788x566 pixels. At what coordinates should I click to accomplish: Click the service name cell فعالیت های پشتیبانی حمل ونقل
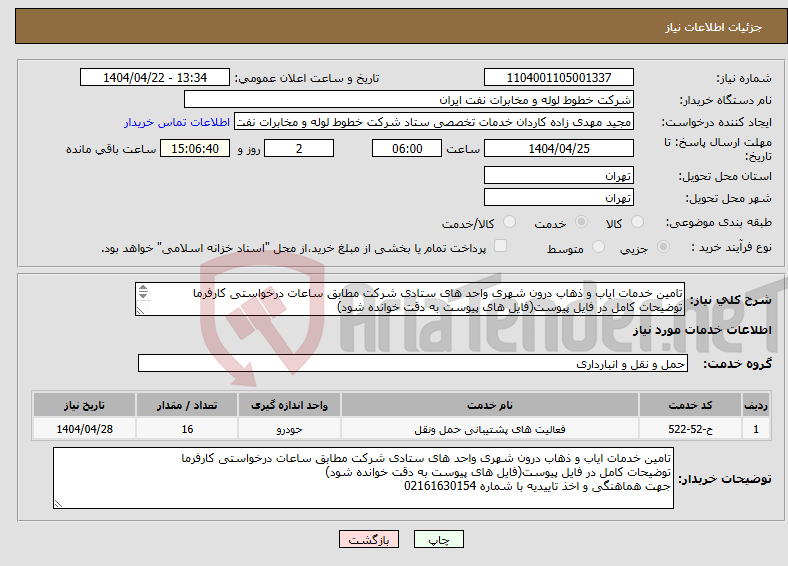pos(490,429)
